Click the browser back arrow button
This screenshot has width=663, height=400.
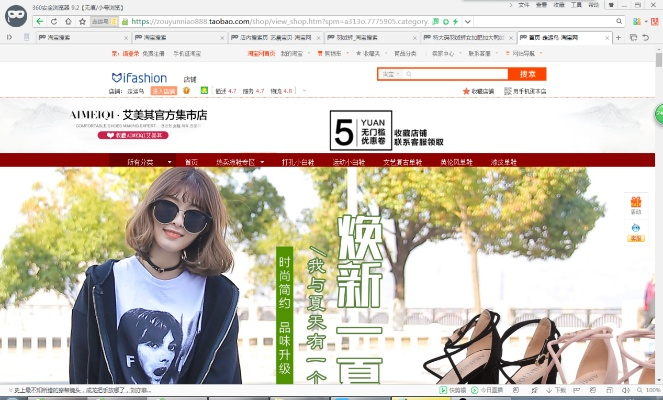38,20
